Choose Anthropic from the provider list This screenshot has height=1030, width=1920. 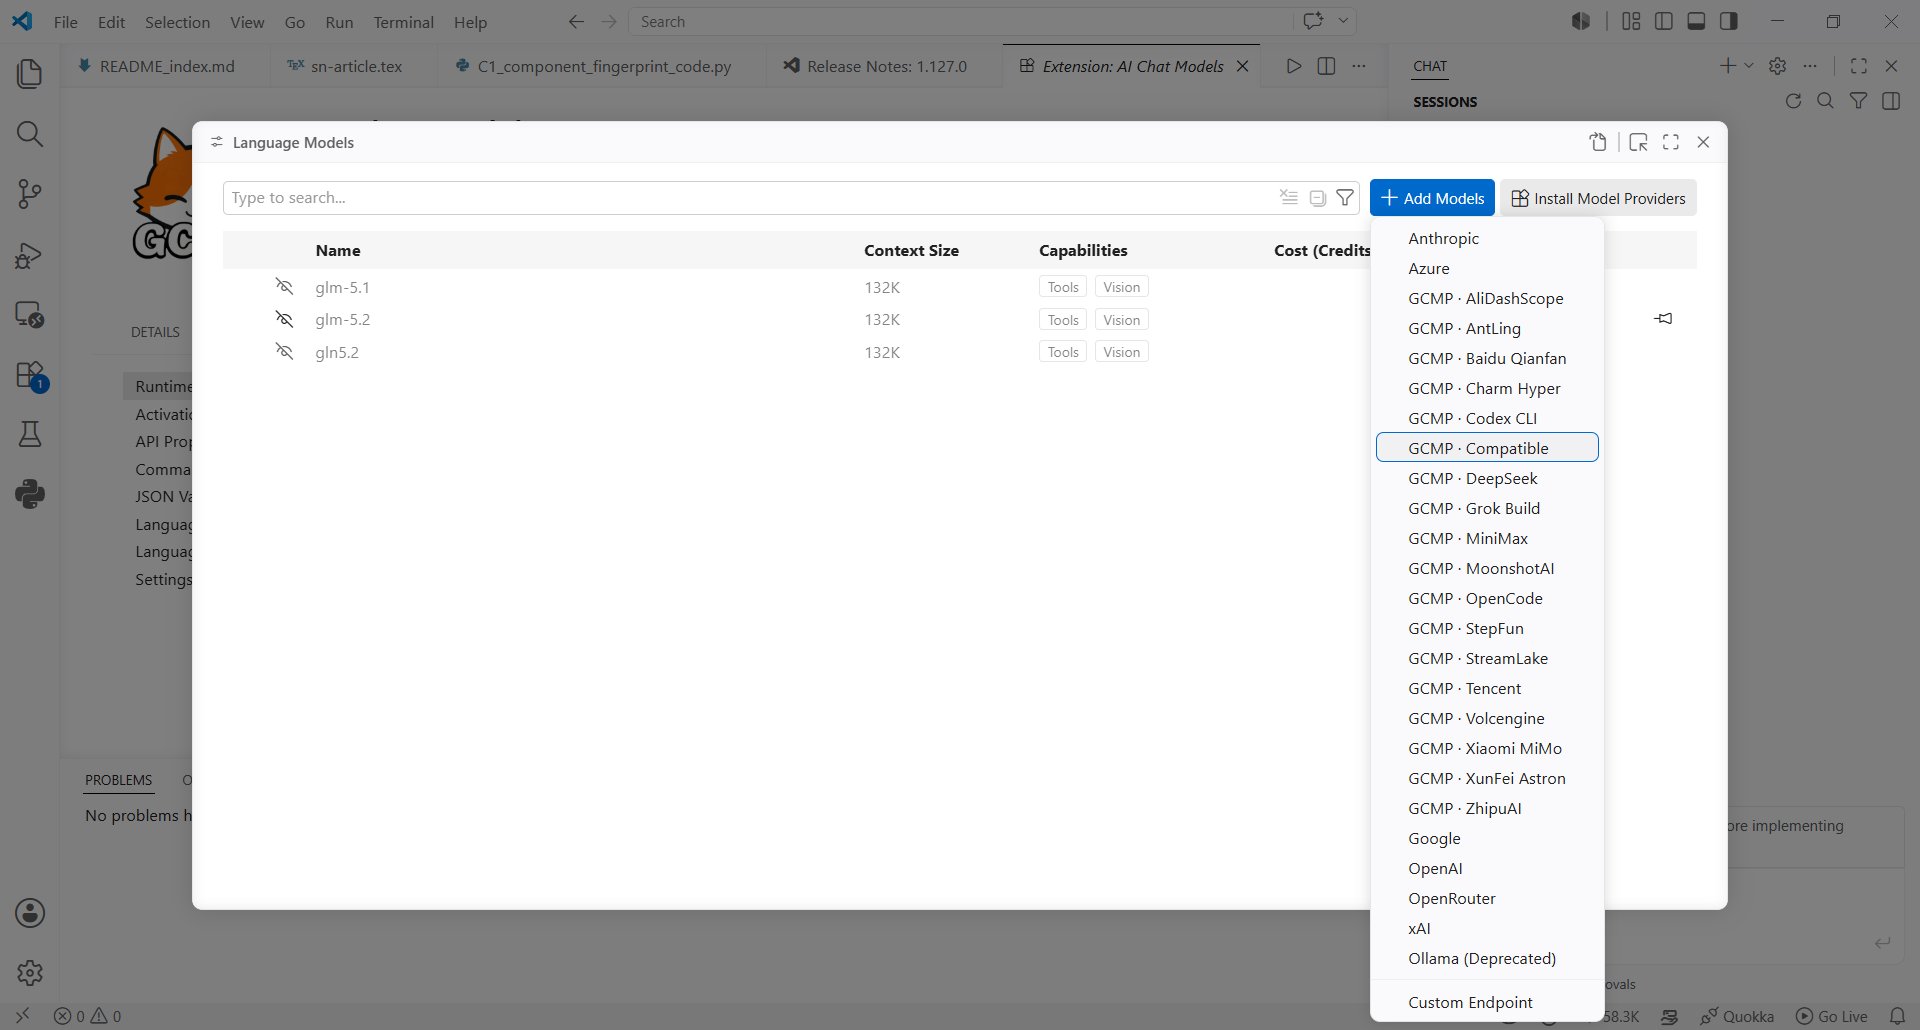[x=1487, y=238]
